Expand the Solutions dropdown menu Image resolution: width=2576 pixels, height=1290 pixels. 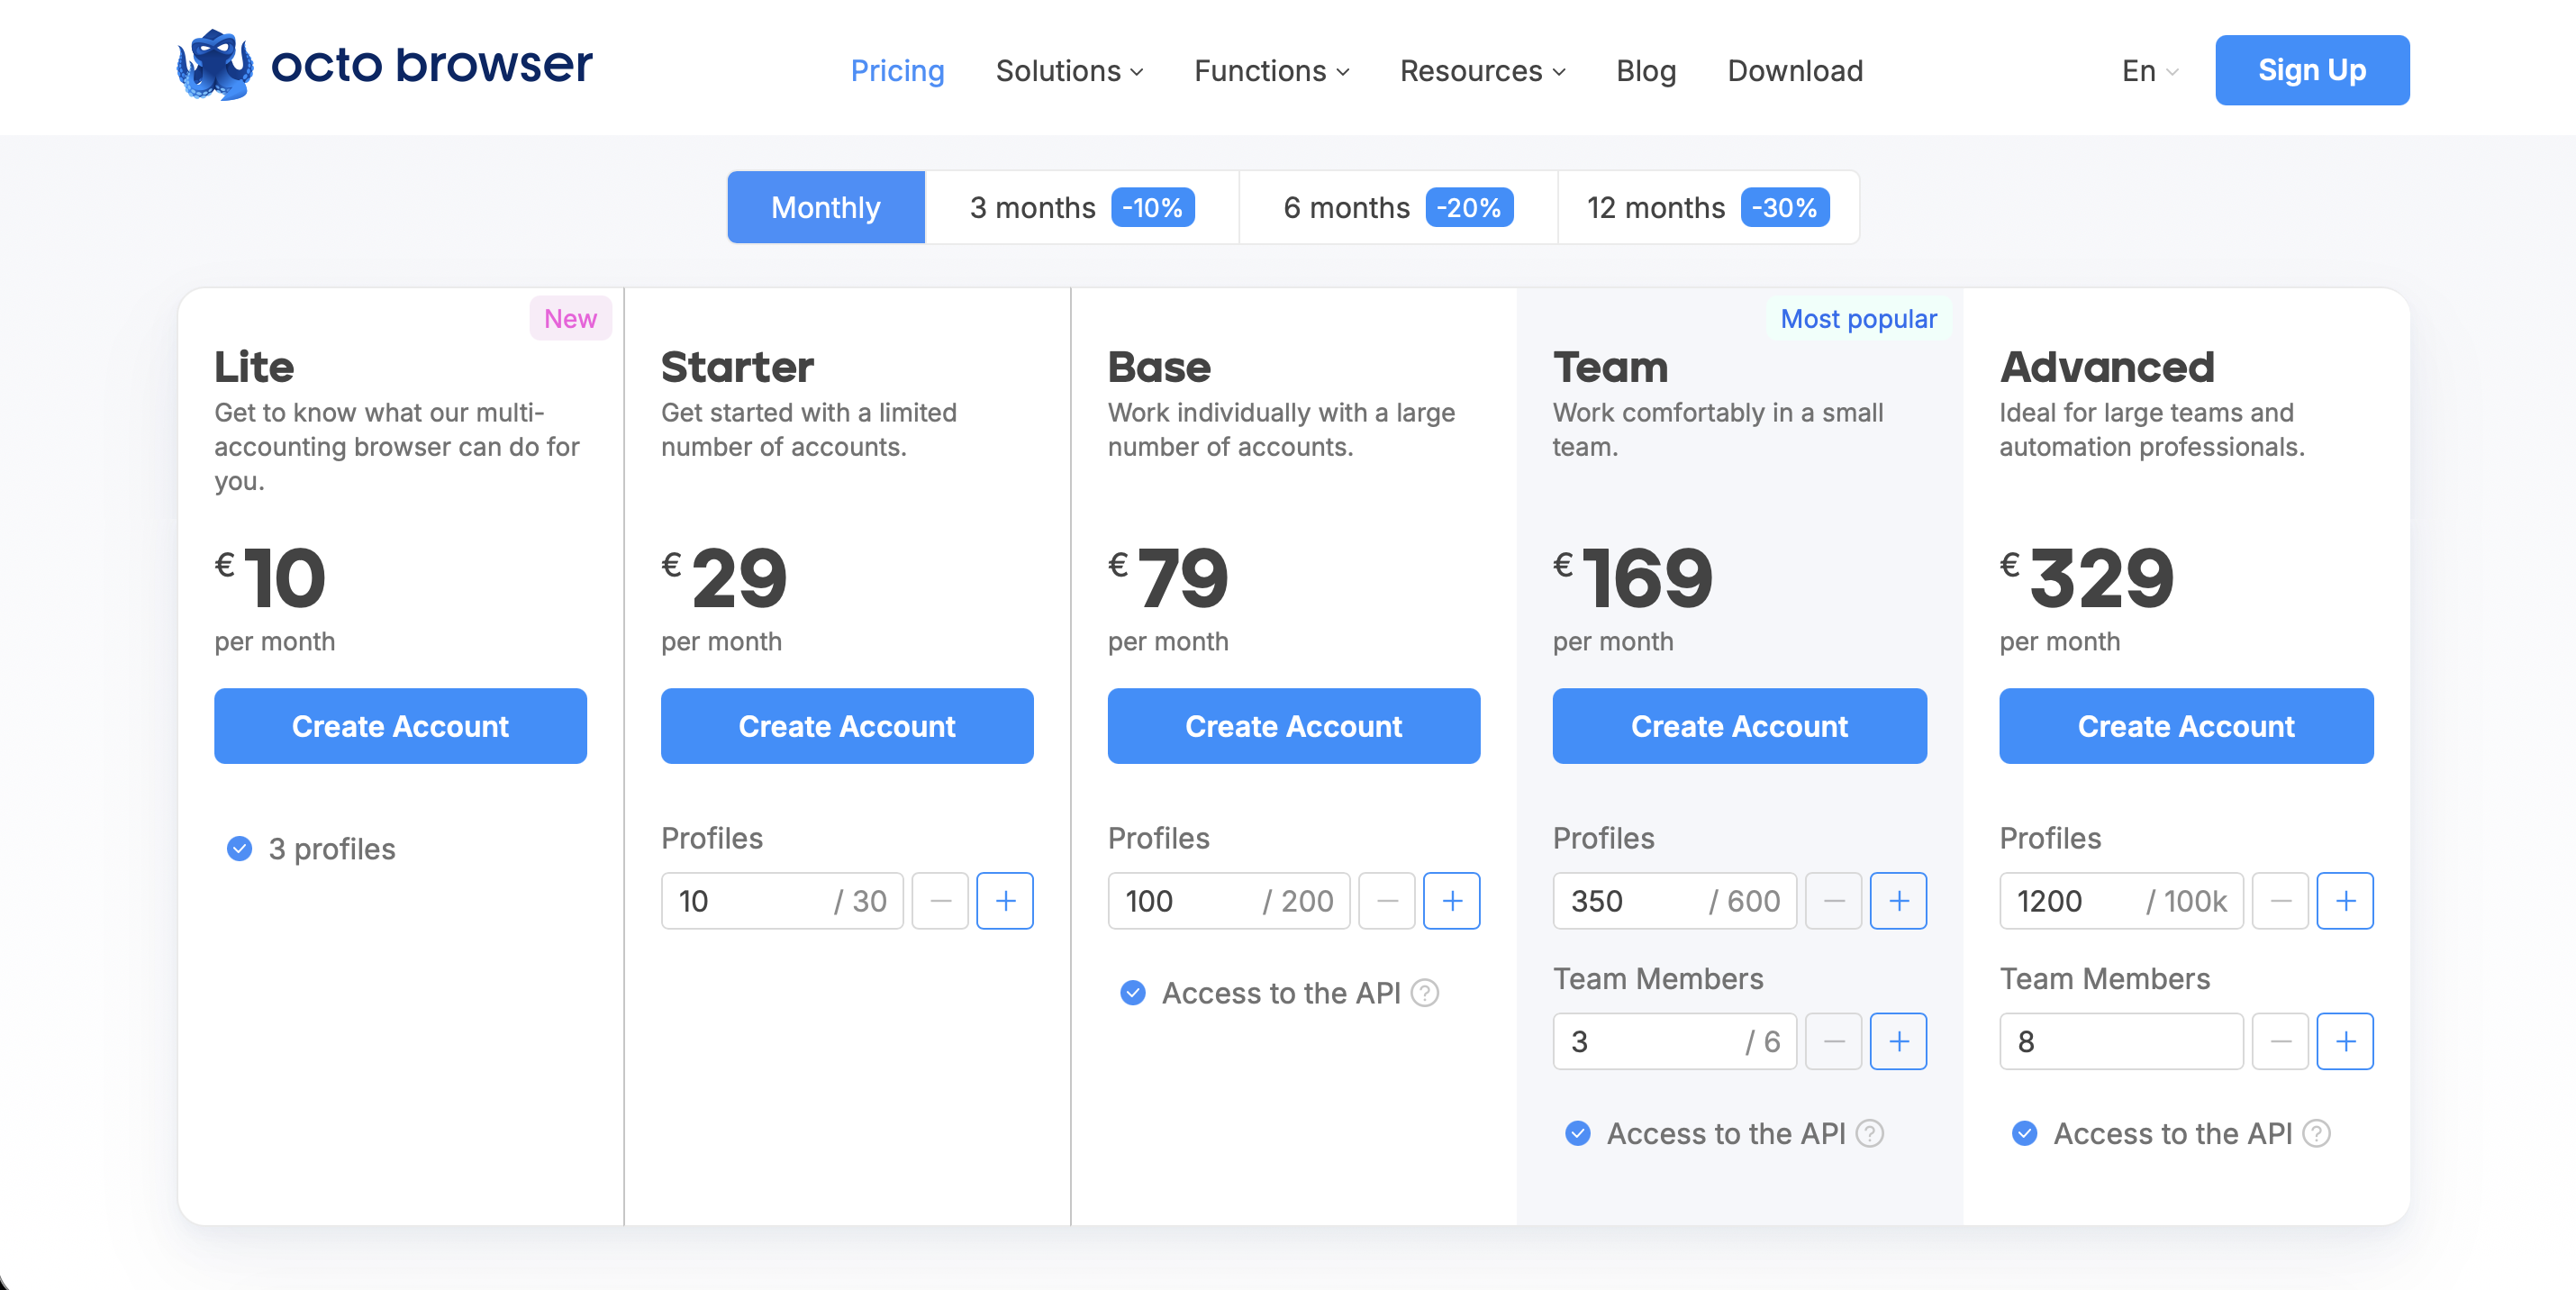click(x=1068, y=71)
